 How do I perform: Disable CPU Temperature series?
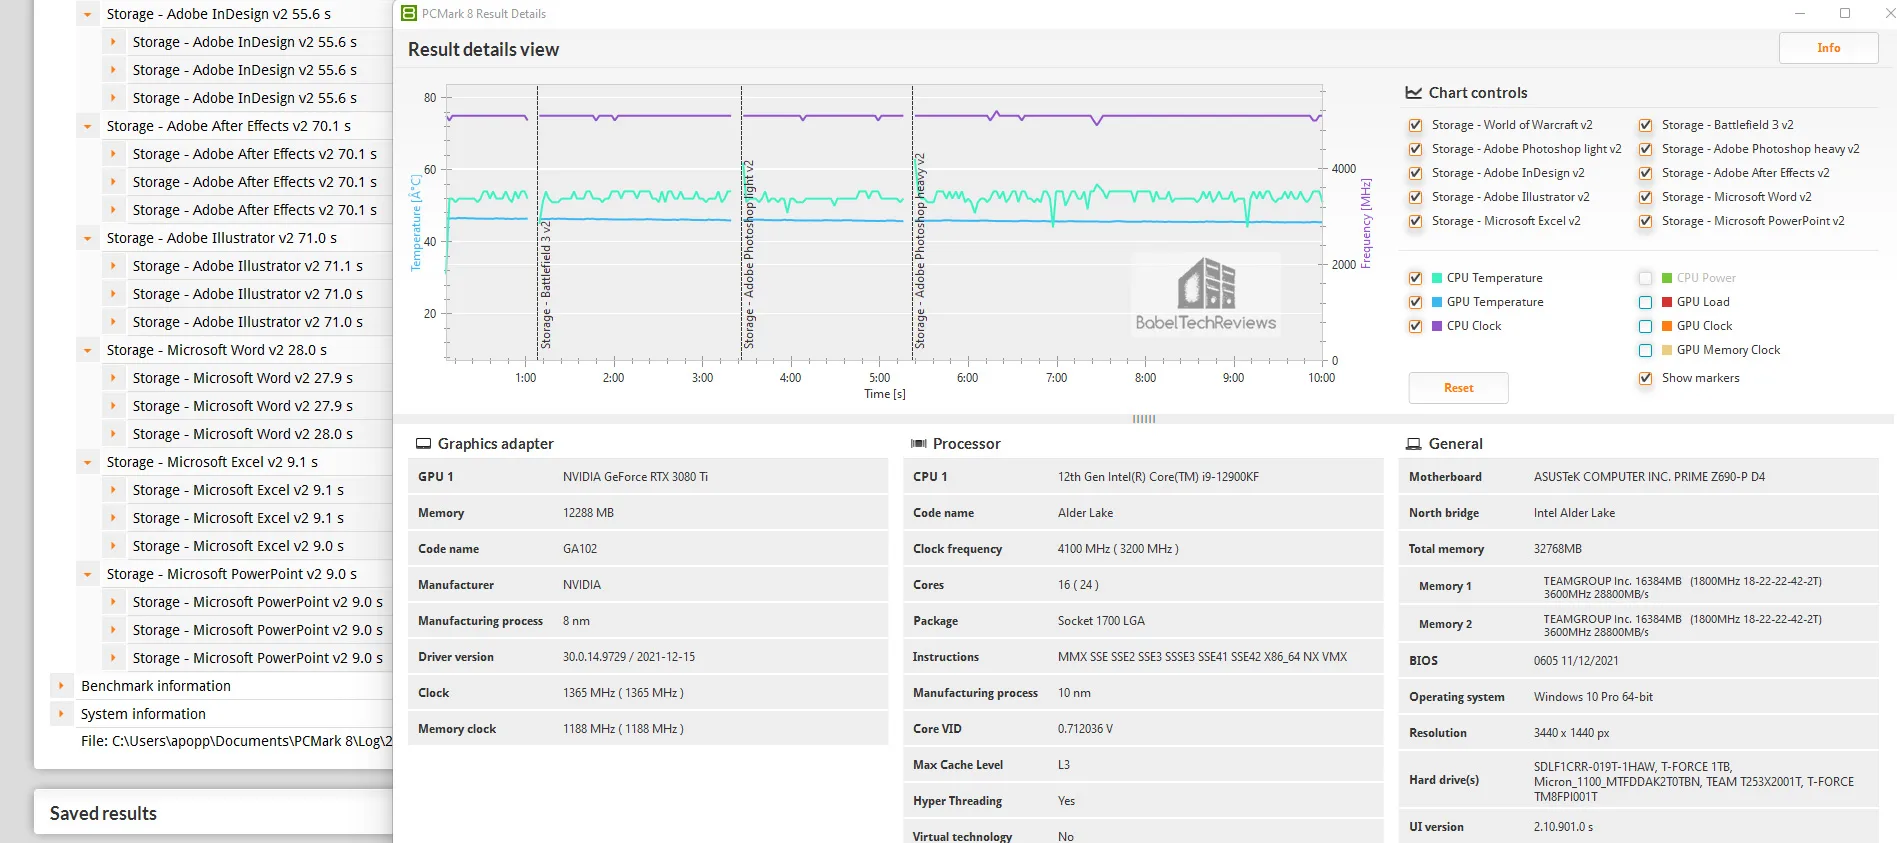1415,278
